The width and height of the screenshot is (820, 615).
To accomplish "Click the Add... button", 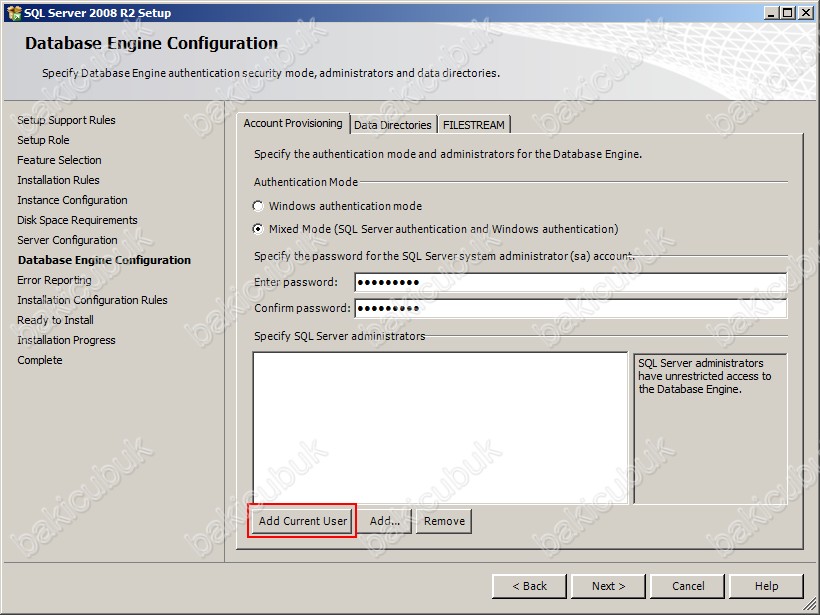I will 385,521.
